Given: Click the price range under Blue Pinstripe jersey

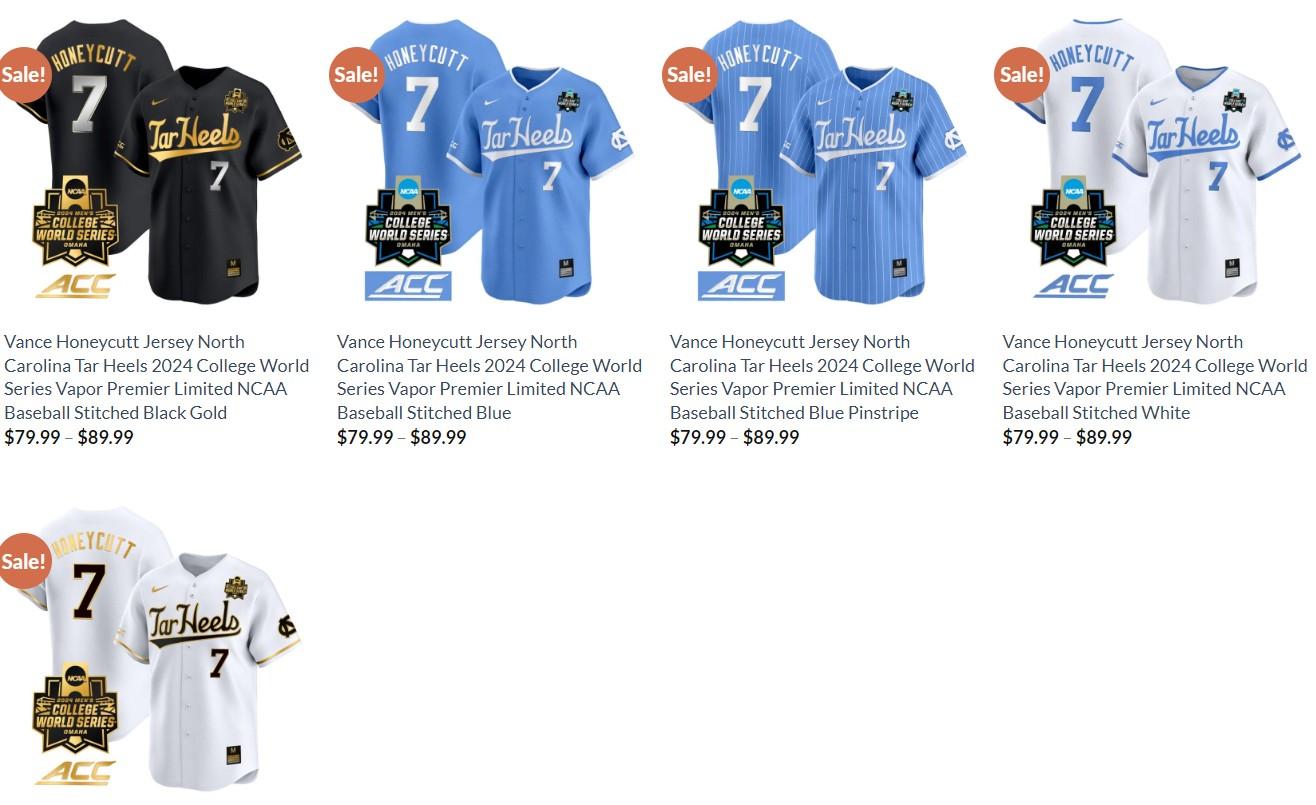Looking at the screenshot, I should [735, 437].
